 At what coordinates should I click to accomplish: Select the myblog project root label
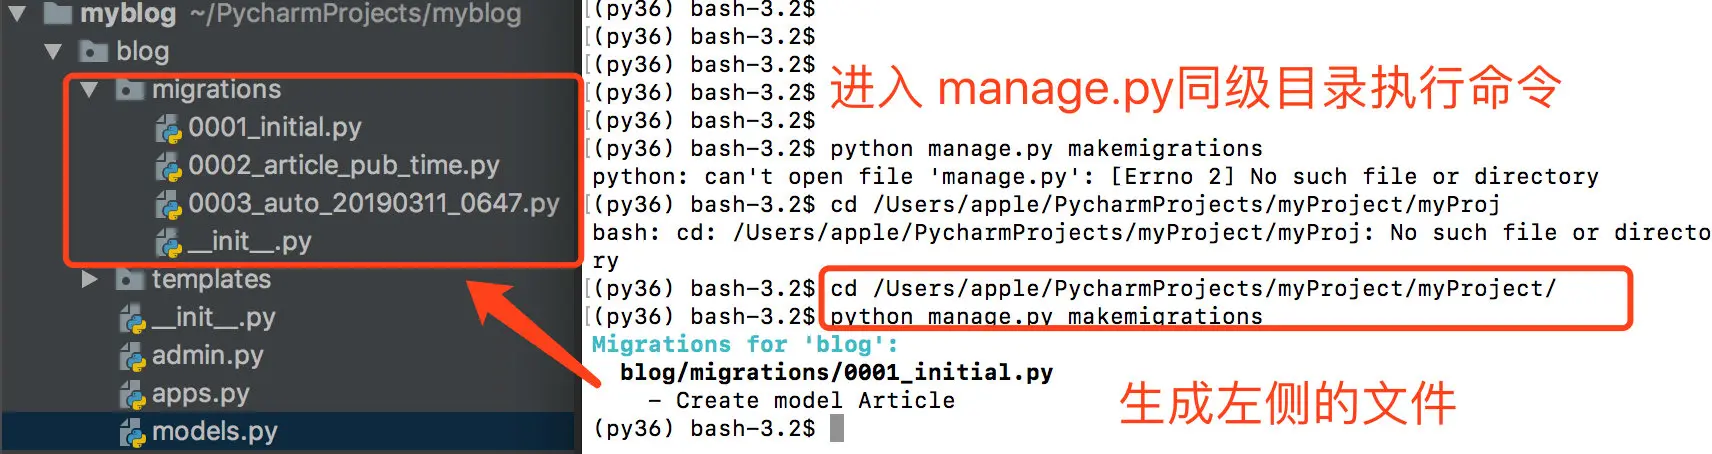coord(128,13)
